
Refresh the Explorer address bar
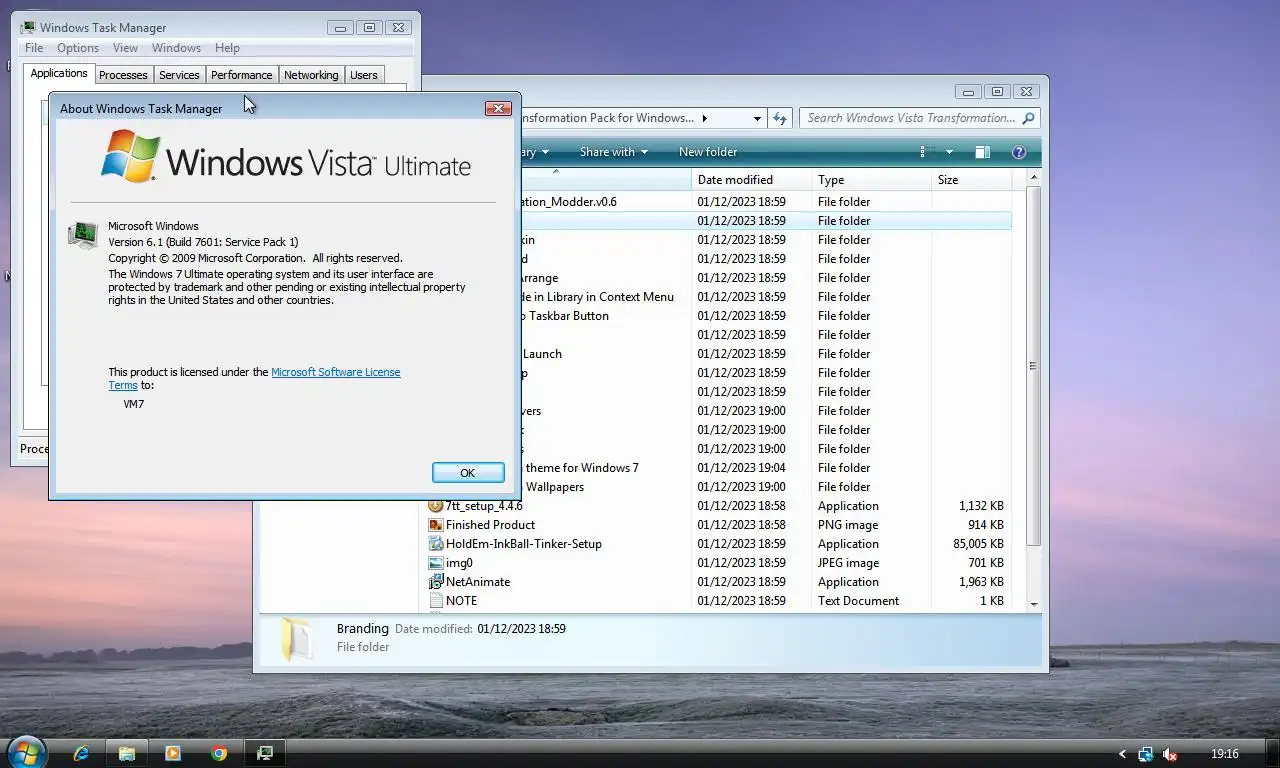[780, 118]
